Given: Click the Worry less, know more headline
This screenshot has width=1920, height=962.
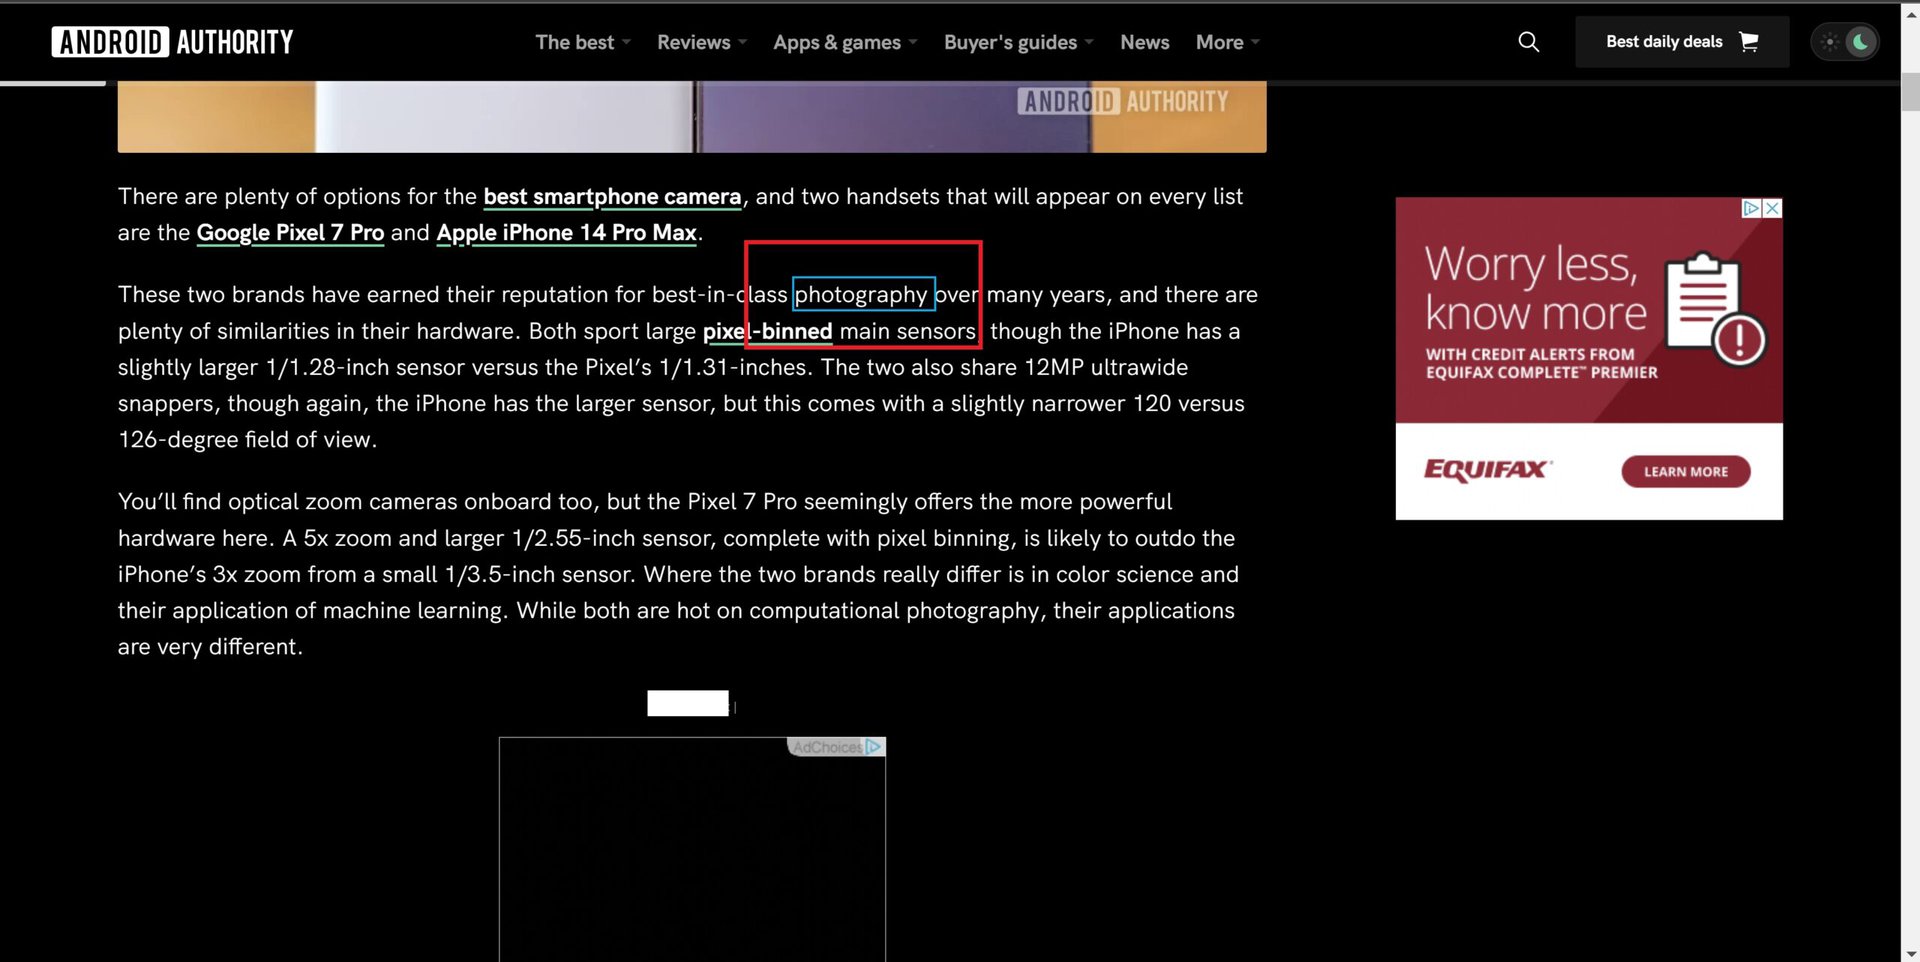Looking at the screenshot, I should 1535,288.
